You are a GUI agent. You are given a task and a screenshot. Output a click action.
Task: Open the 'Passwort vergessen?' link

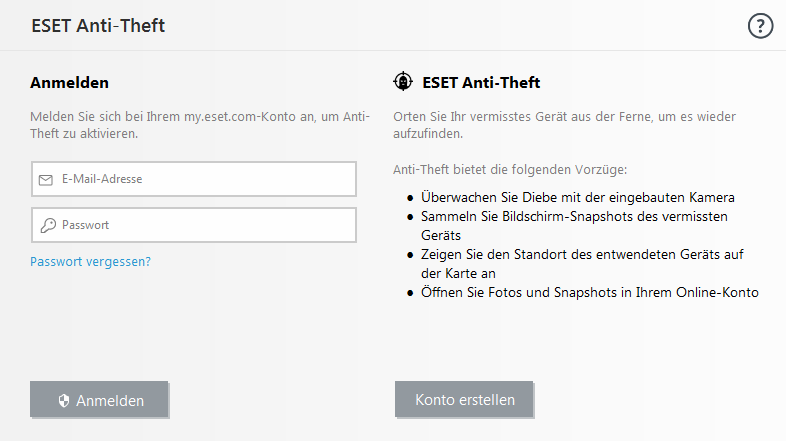tap(91, 262)
